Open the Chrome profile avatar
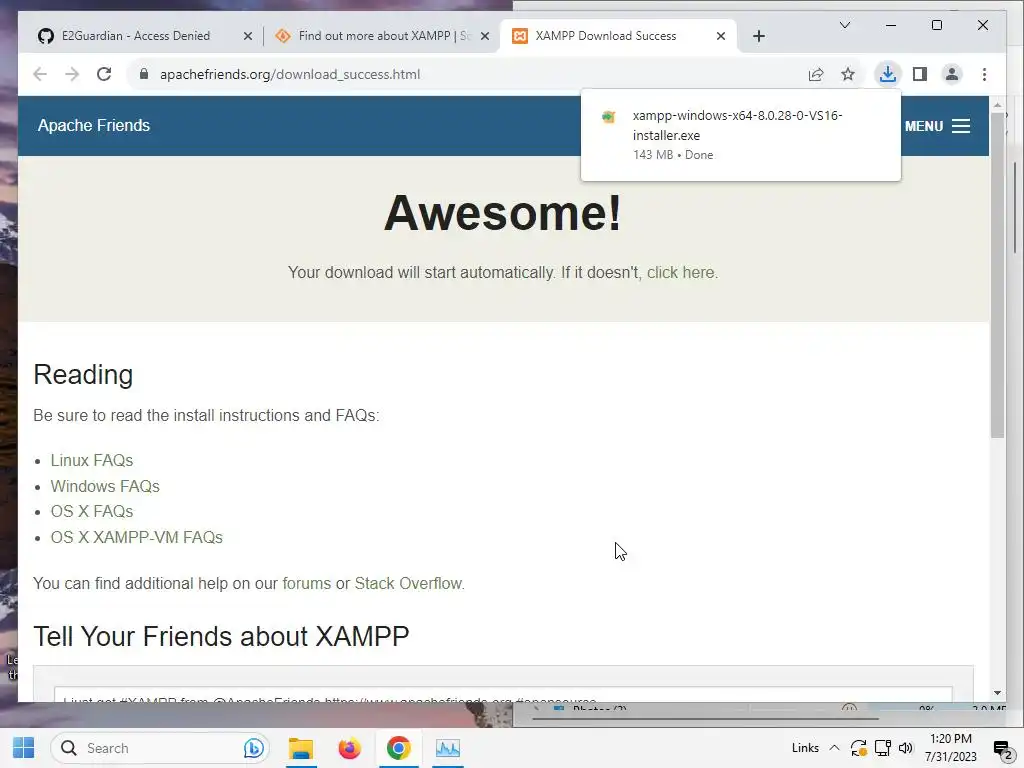The width and height of the screenshot is (1024, 768). pos(952,74)
